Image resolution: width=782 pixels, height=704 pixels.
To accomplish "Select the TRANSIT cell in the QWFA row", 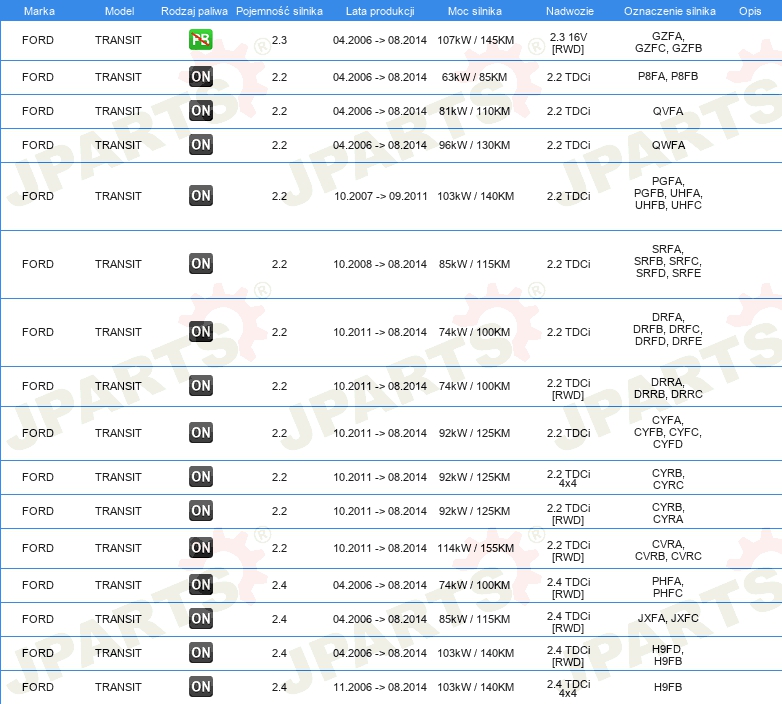I will coord(118,145).
